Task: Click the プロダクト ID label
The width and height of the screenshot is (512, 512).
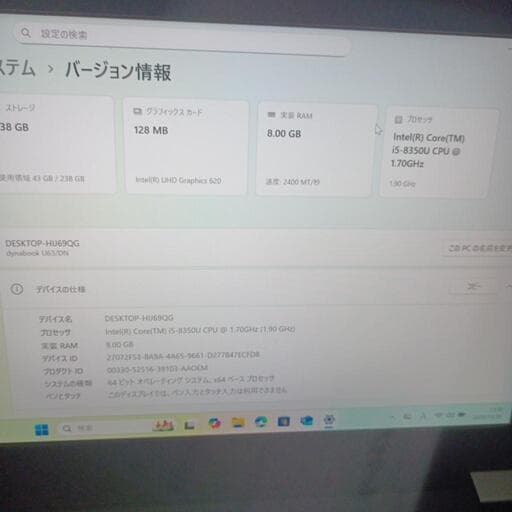Action: pyautogui.click(x=63, y=371)
